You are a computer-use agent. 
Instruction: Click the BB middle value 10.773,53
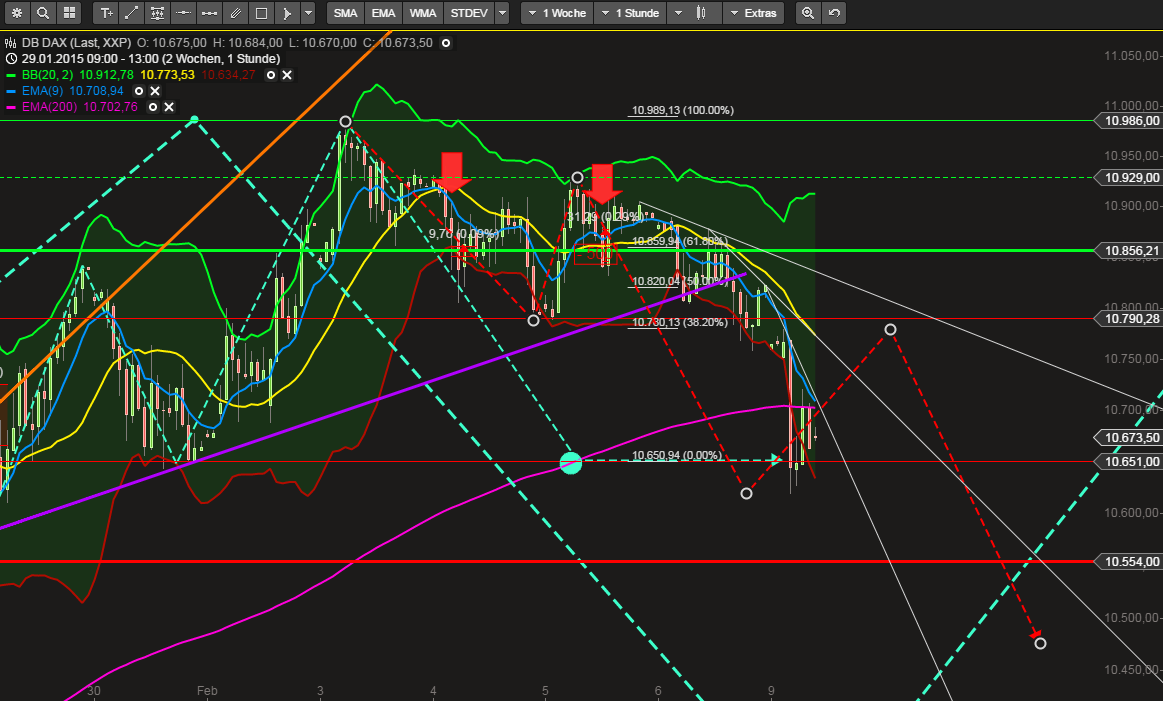tap(168, 75)
